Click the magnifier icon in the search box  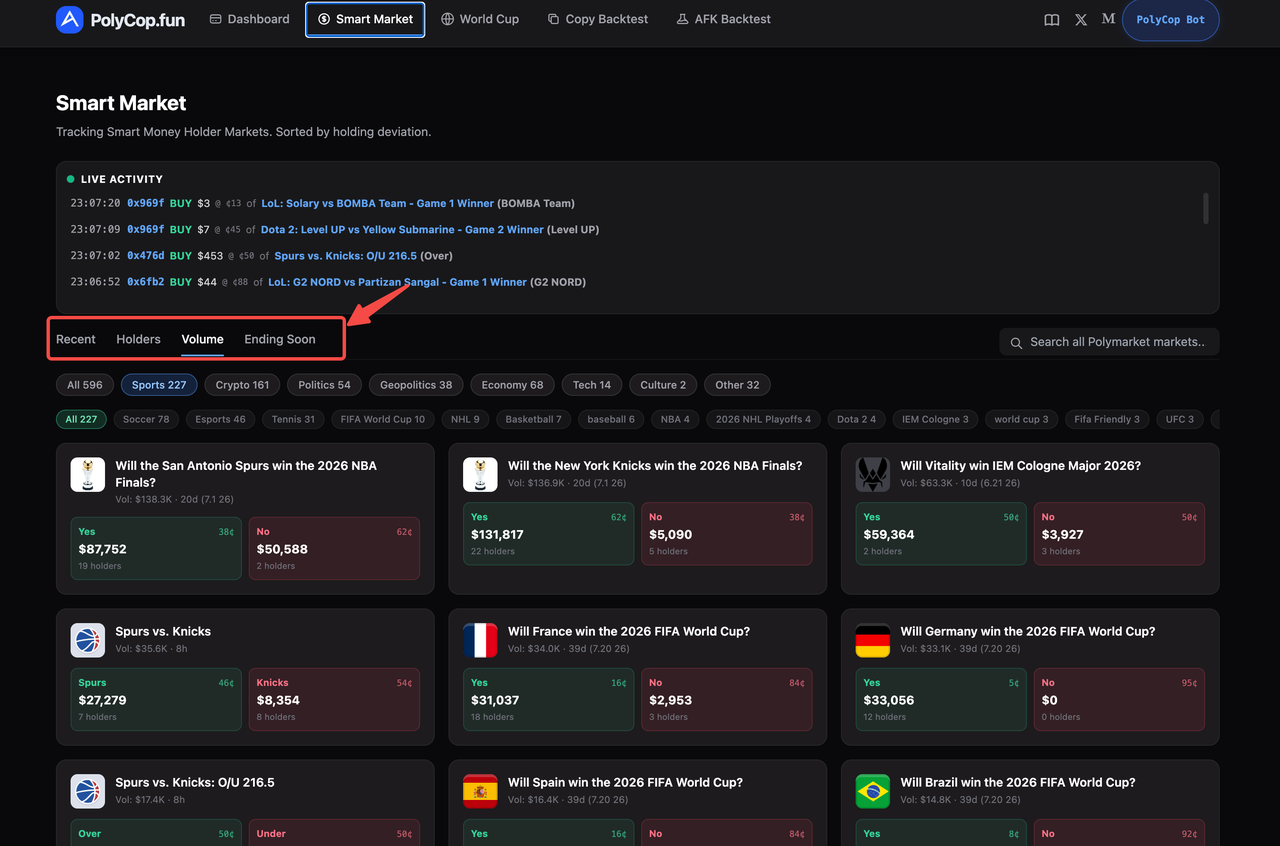point(1016,342)
